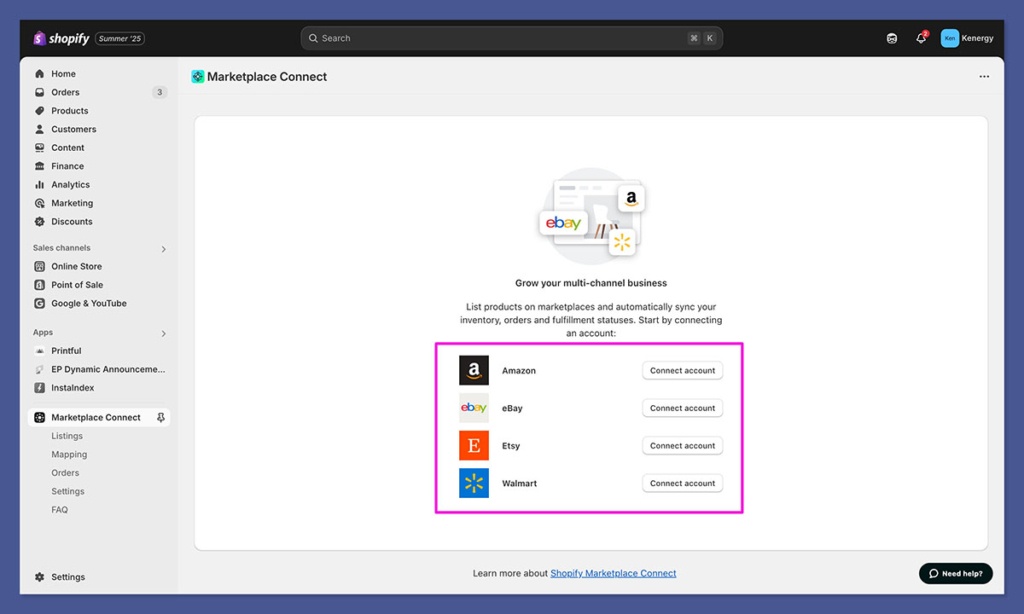The width and height of the screenshot is (1024, 614).
Task: Click the Shopify logo
Action: 61,38
